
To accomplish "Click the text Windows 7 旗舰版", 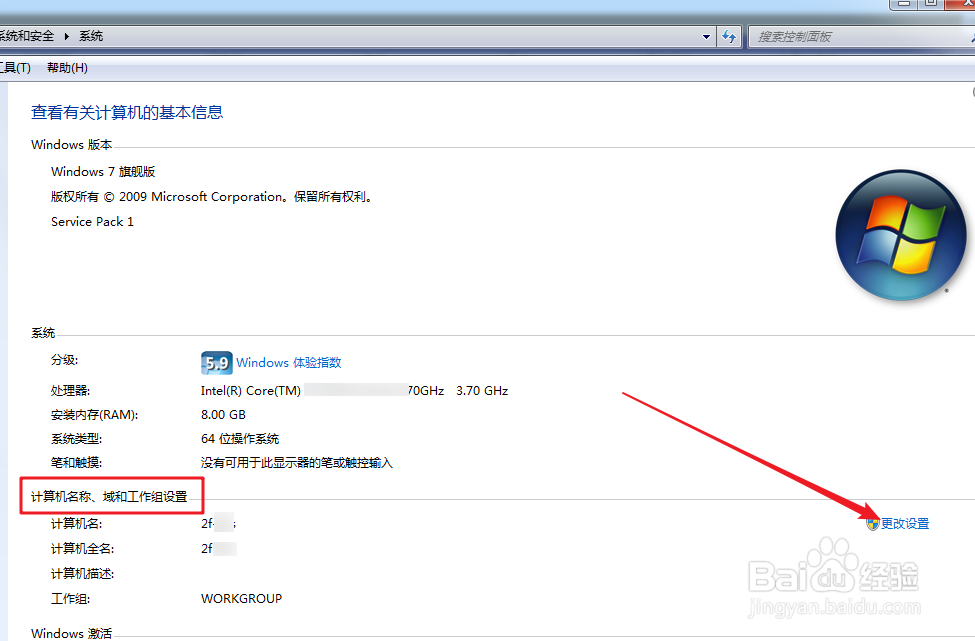I will (x=103, y=172).
